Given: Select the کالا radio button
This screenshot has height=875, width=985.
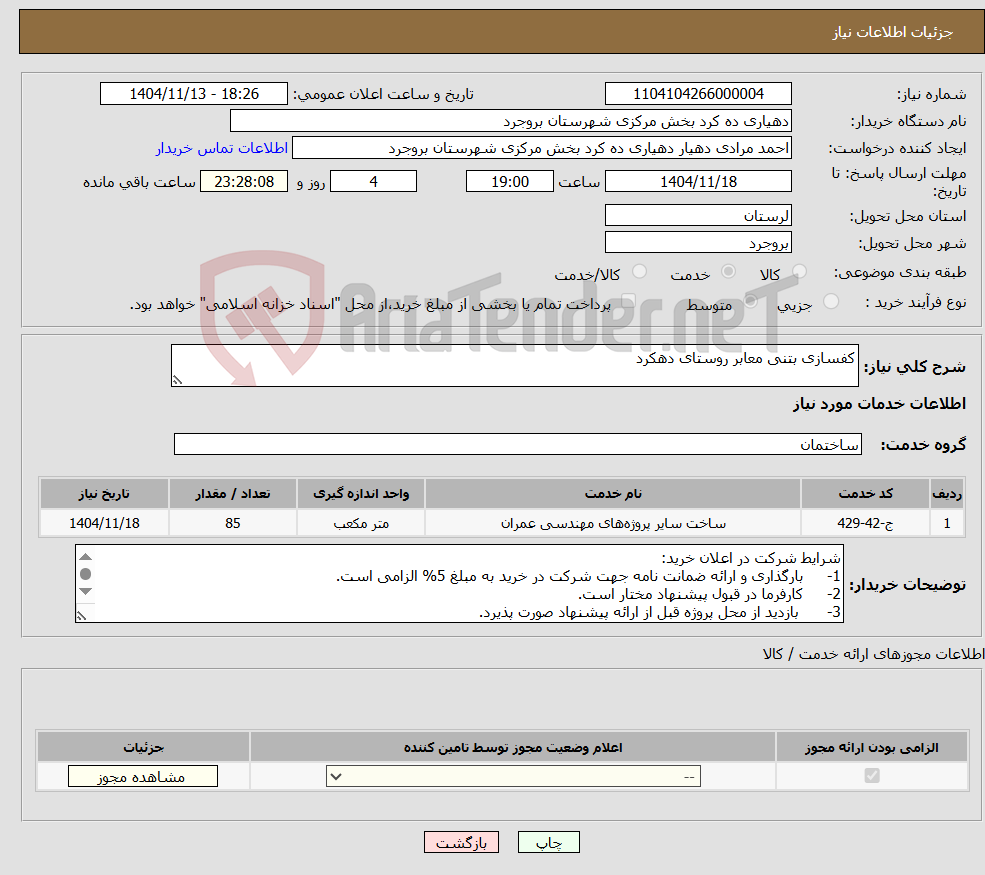Looking at the screenshot, I should click(x=799, y=271).
